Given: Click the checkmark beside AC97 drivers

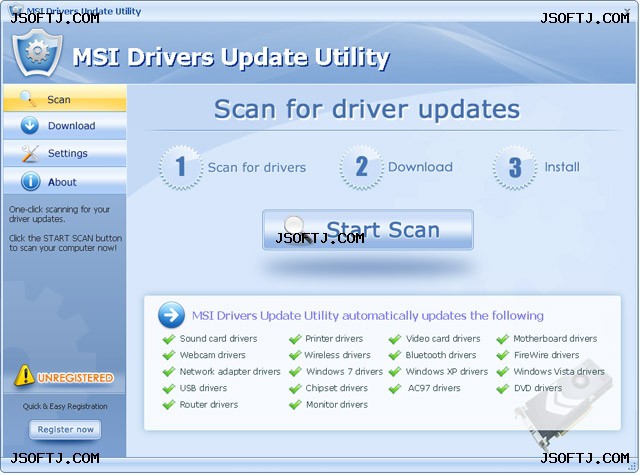Looking at the screenshot, I should click(395, 388).
